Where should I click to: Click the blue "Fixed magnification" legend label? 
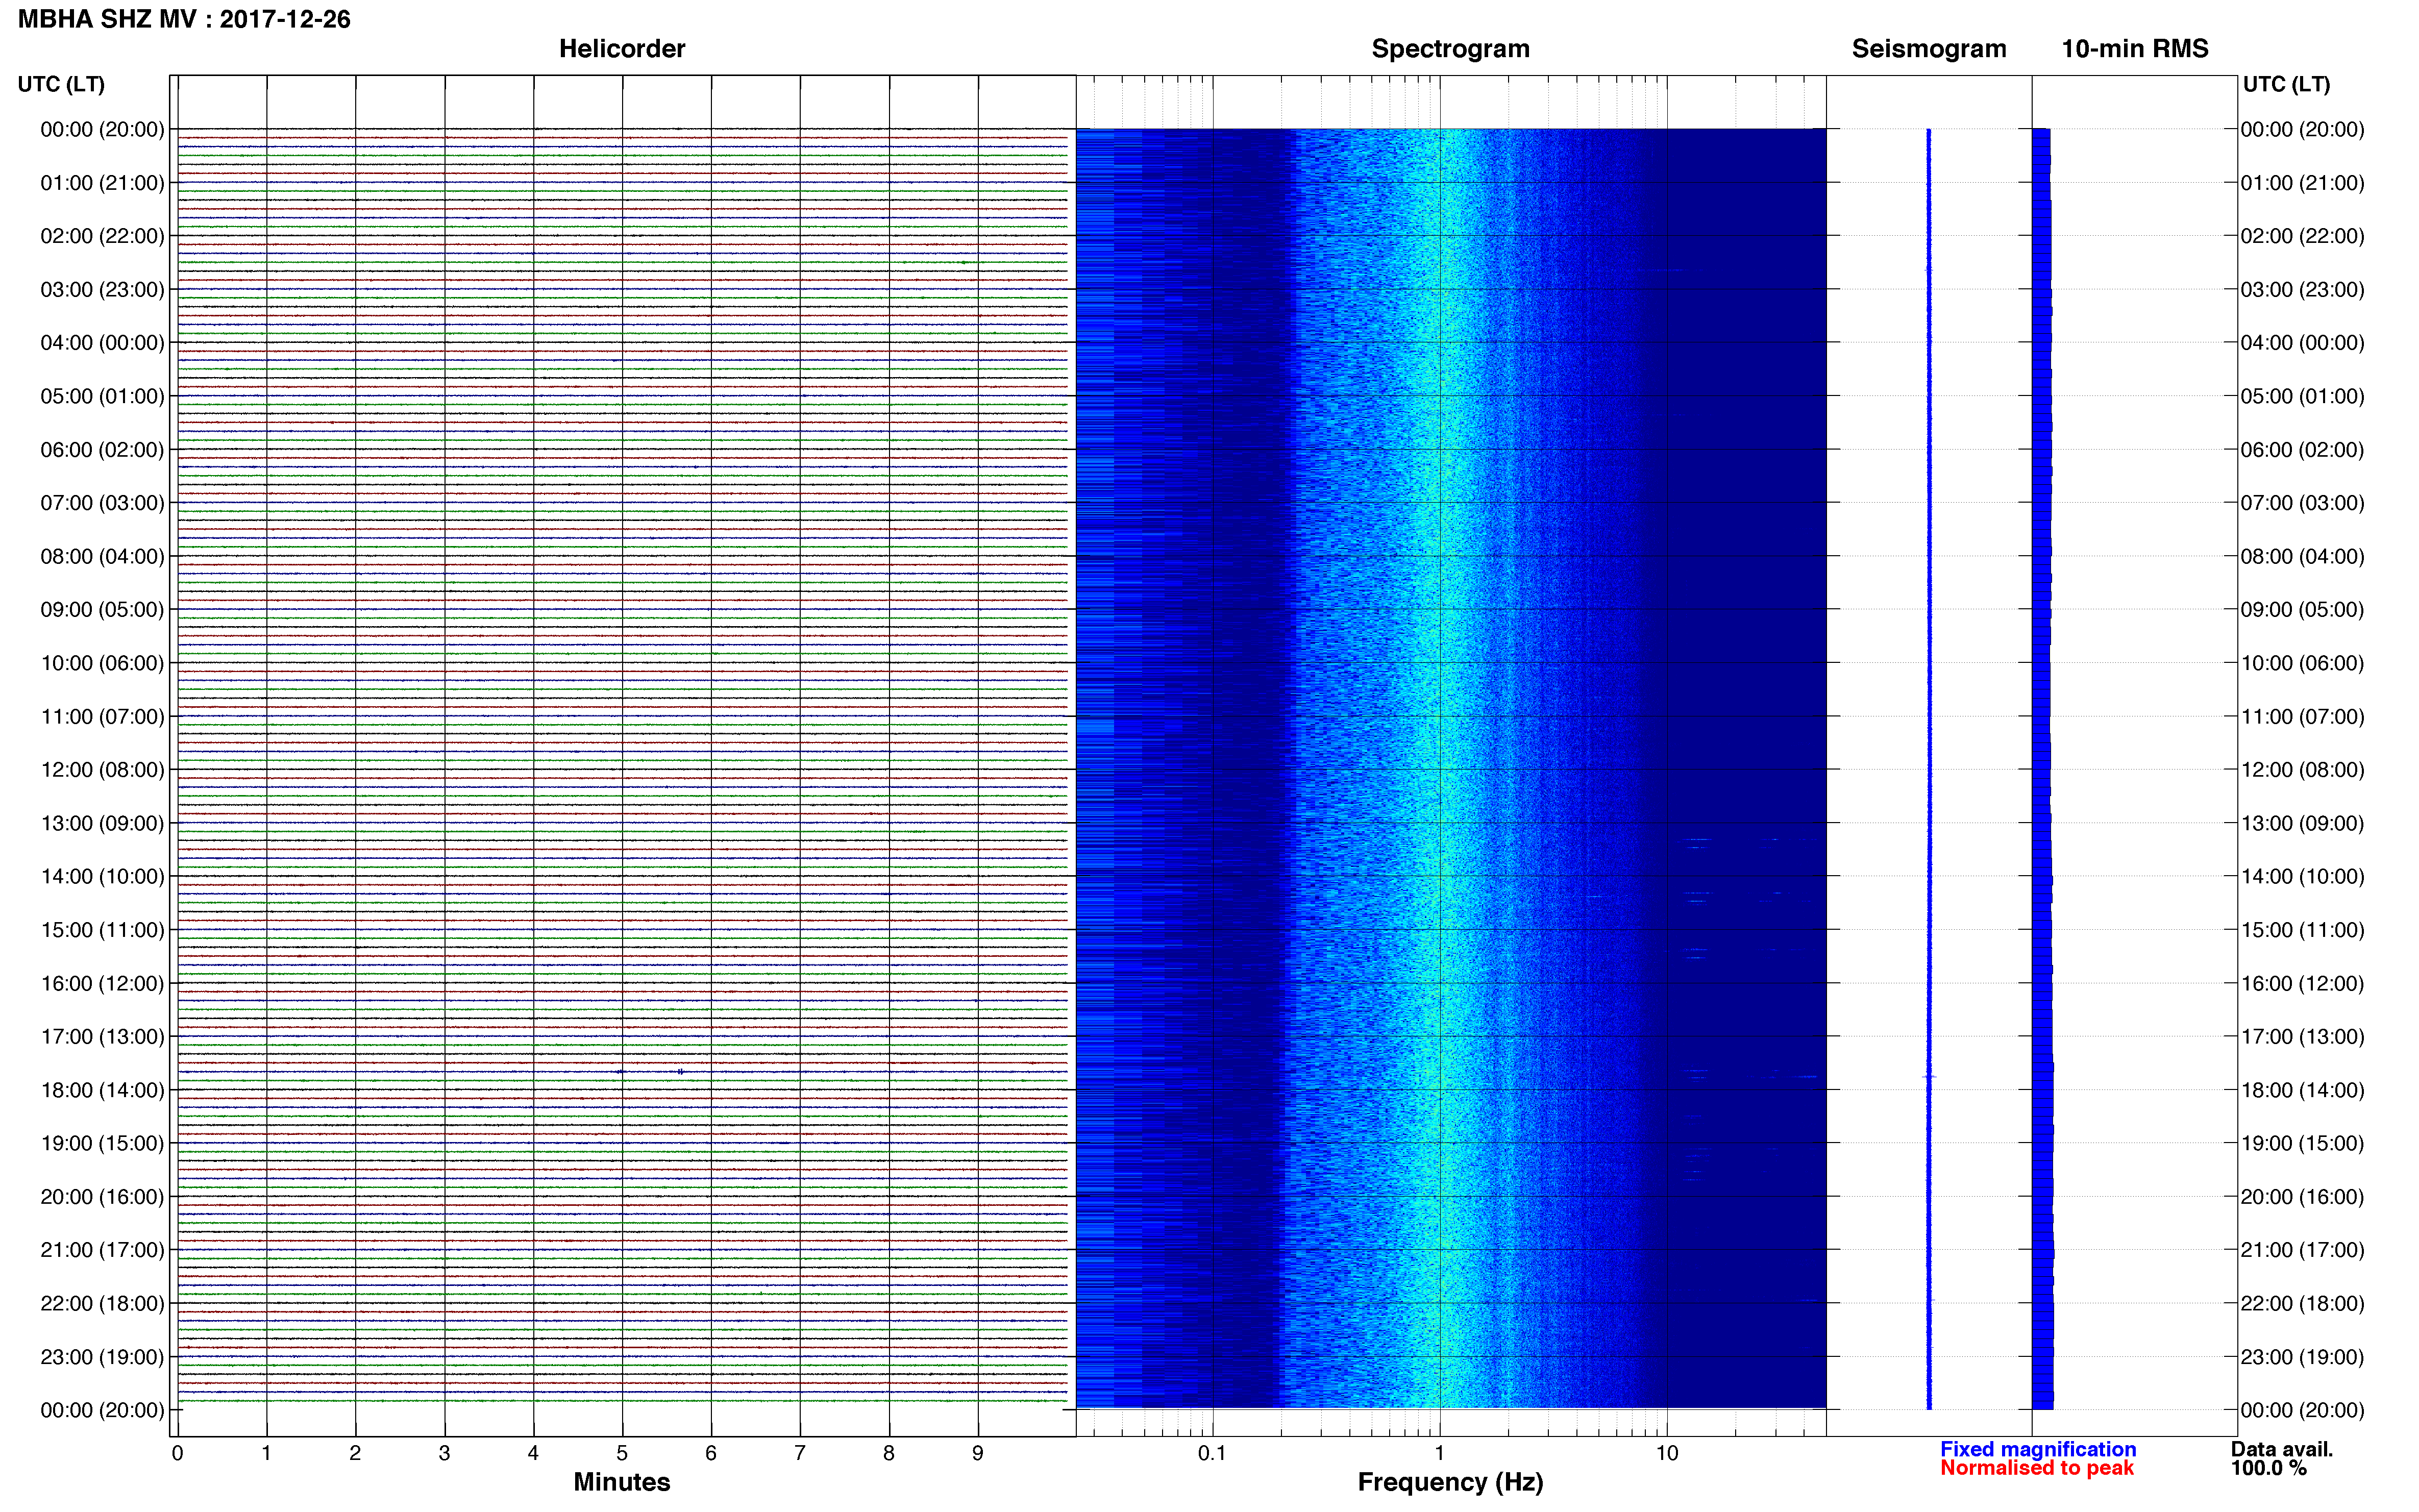click(2038, 1449)
